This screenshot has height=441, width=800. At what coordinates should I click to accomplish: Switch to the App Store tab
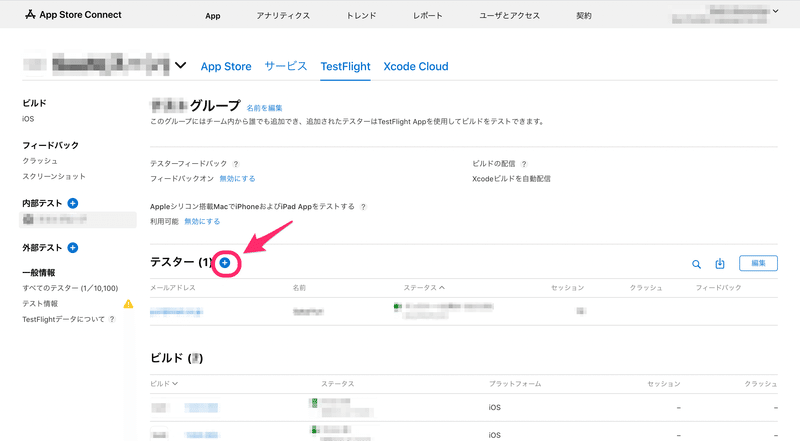coord(226,66)
